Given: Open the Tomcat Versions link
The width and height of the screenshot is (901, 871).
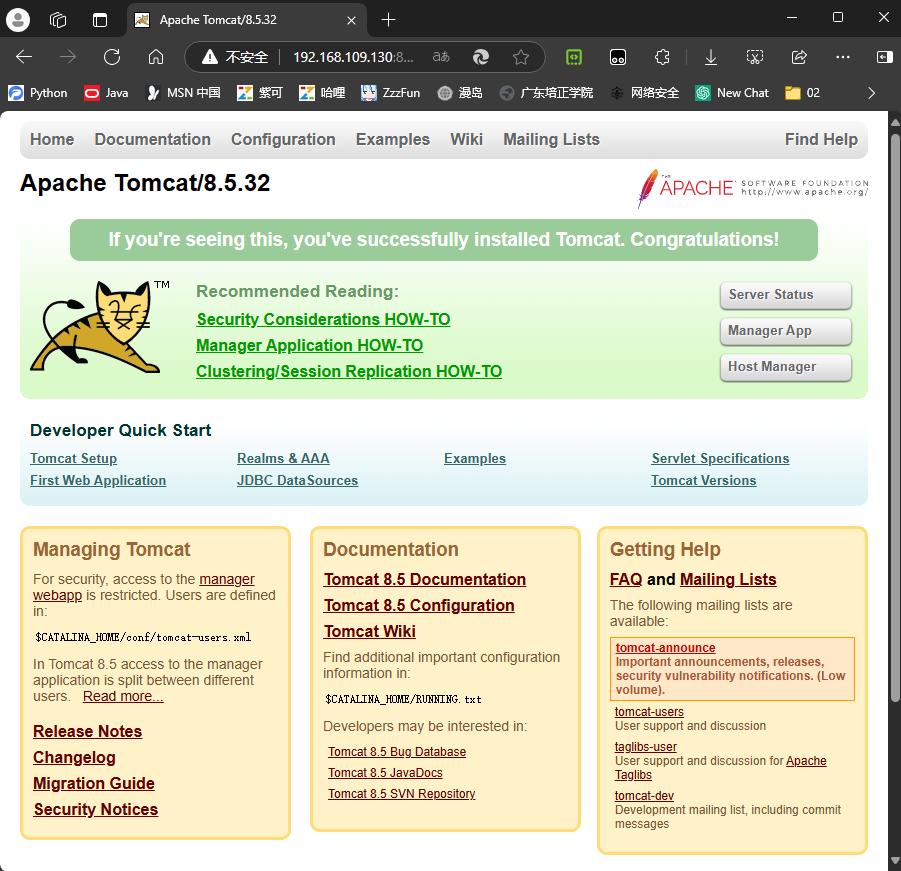Looking at the screenshot, I should pos(704,480).
